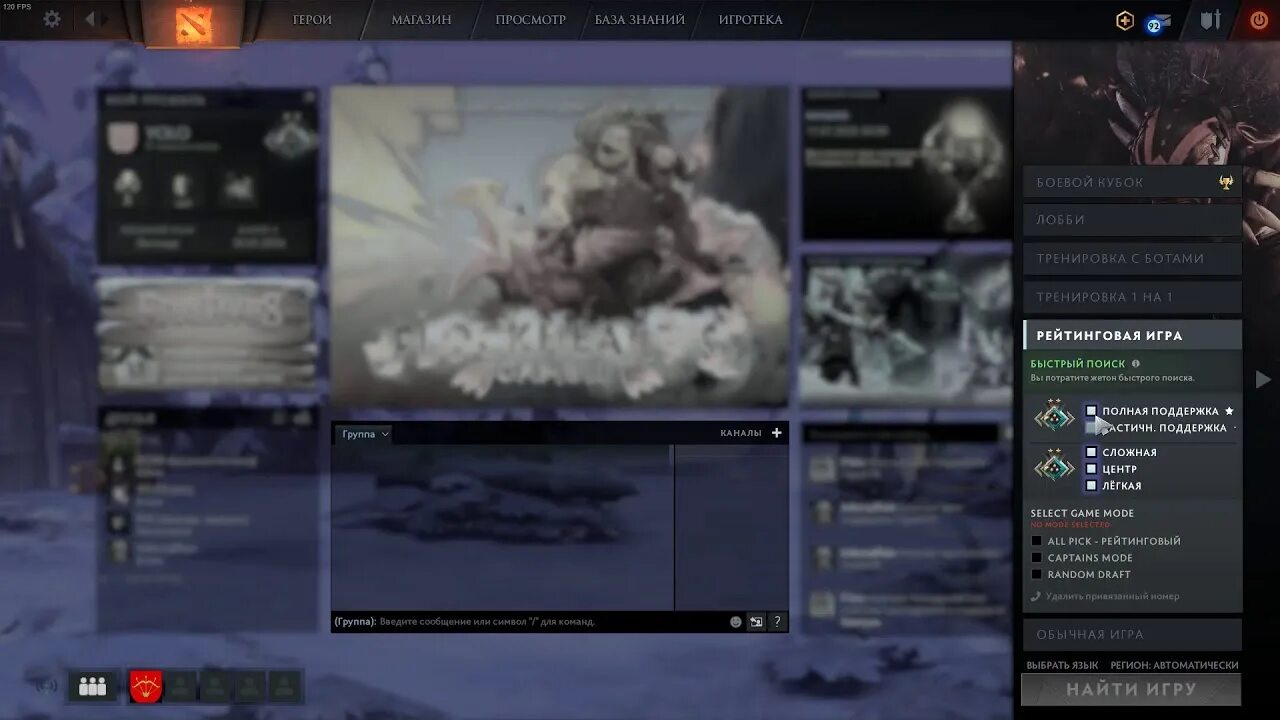Click the star beside Полная поддержка

tap(1229, 411)
